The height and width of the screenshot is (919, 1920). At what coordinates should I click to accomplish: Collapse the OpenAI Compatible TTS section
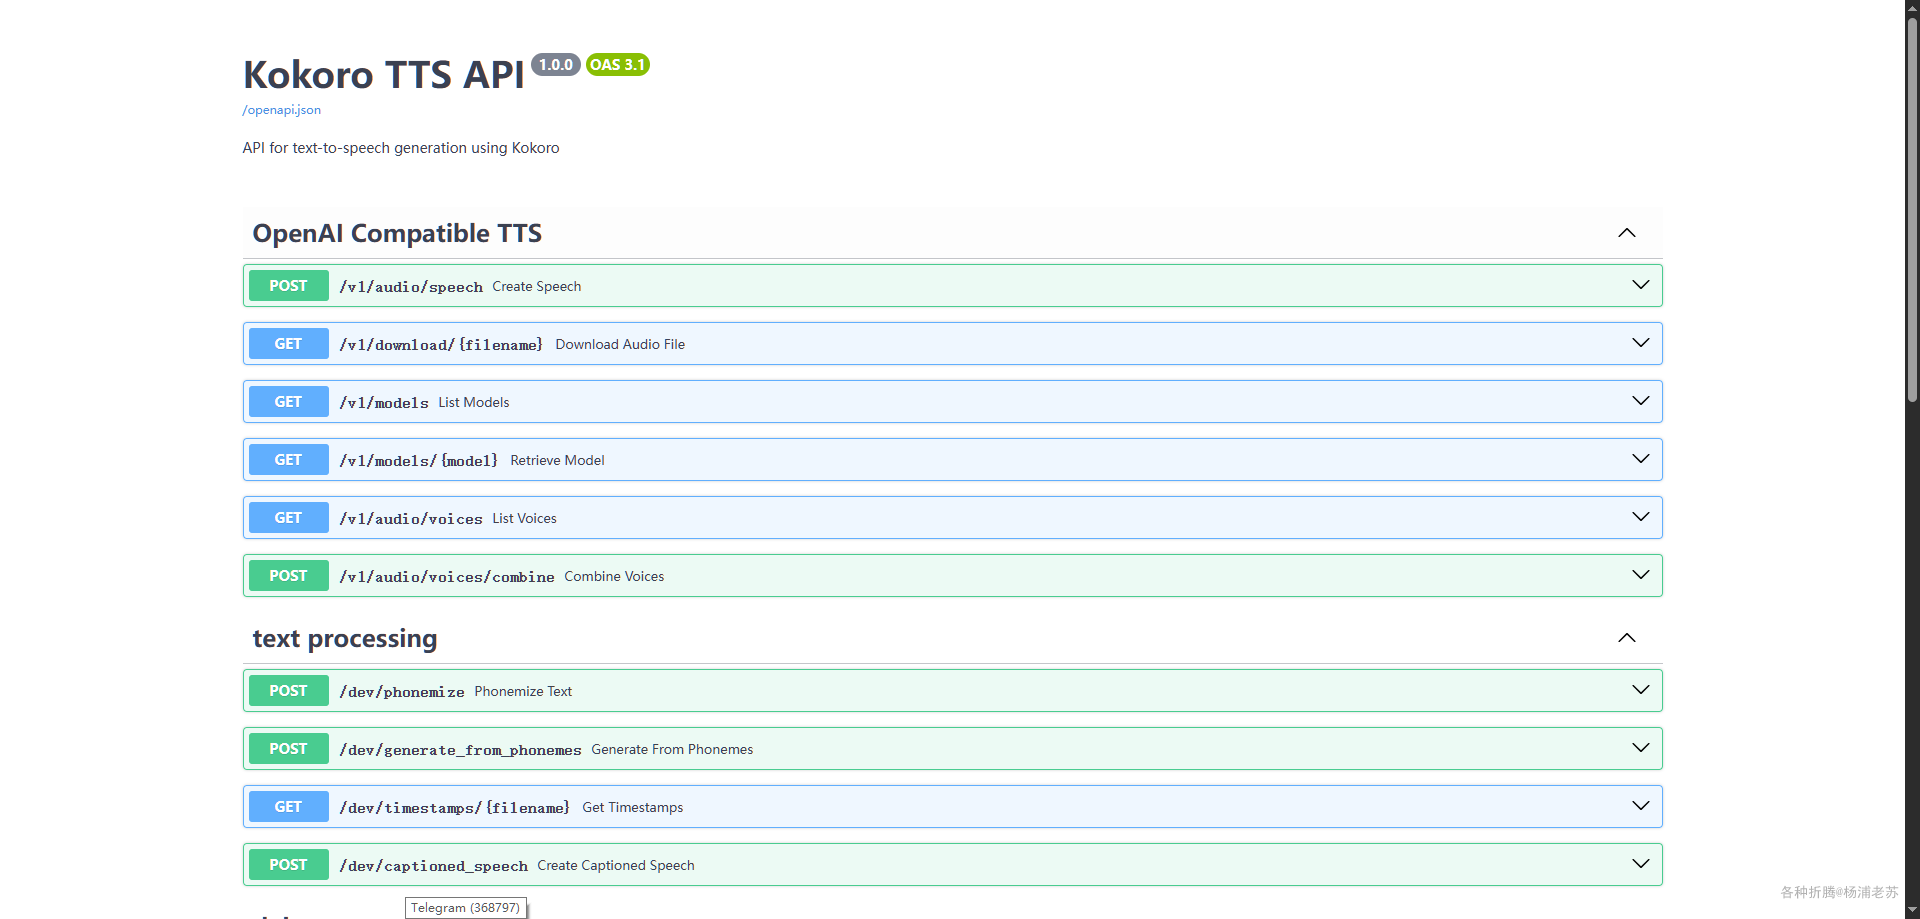point(1627,233)
